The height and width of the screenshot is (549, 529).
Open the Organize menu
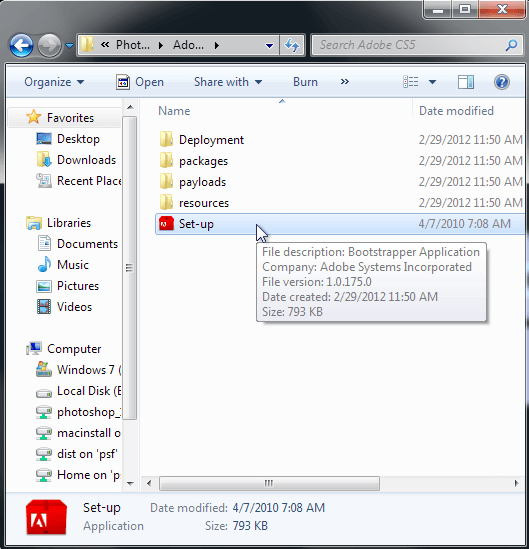[x=54, y=82]
